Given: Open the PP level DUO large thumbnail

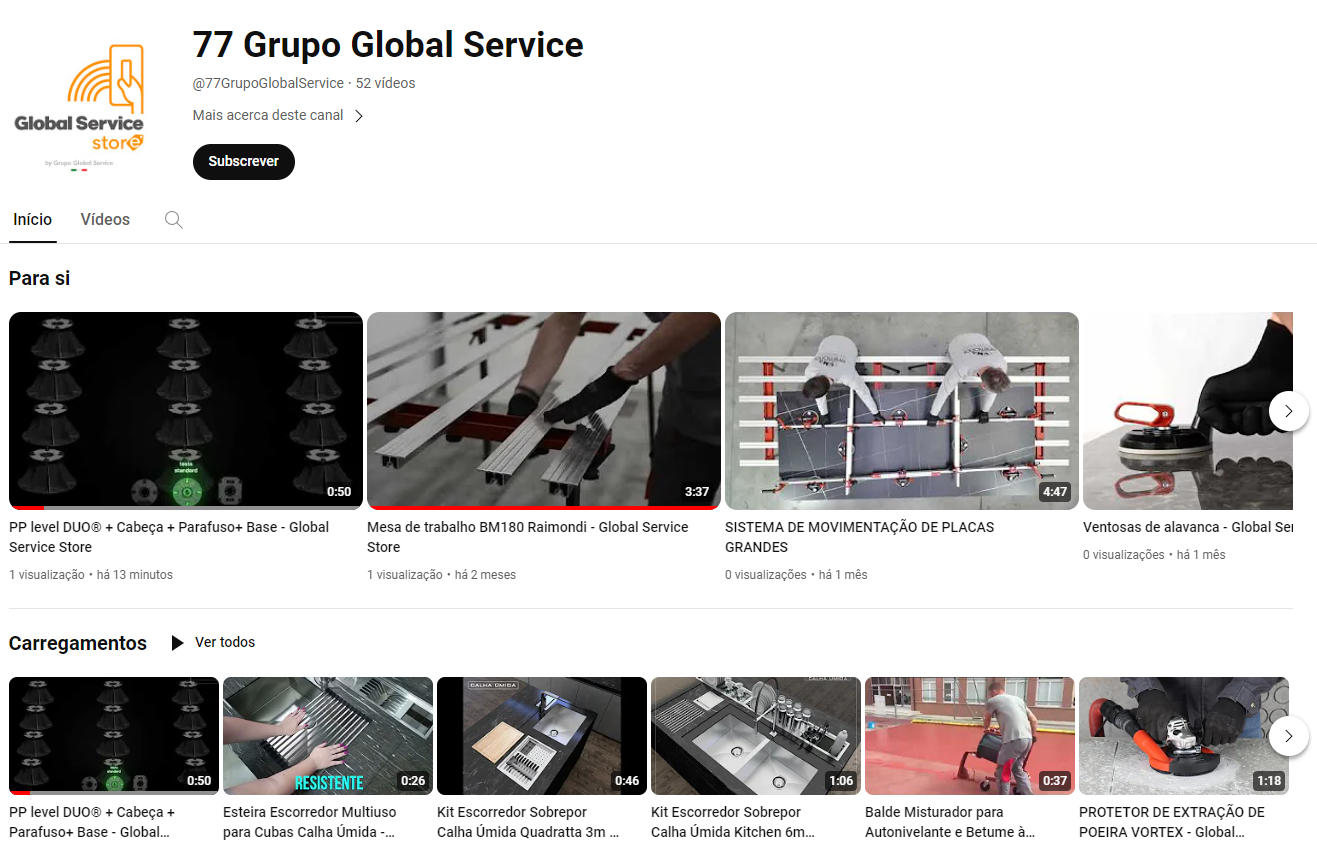Looking at the screenshot, I should (185, 410).
